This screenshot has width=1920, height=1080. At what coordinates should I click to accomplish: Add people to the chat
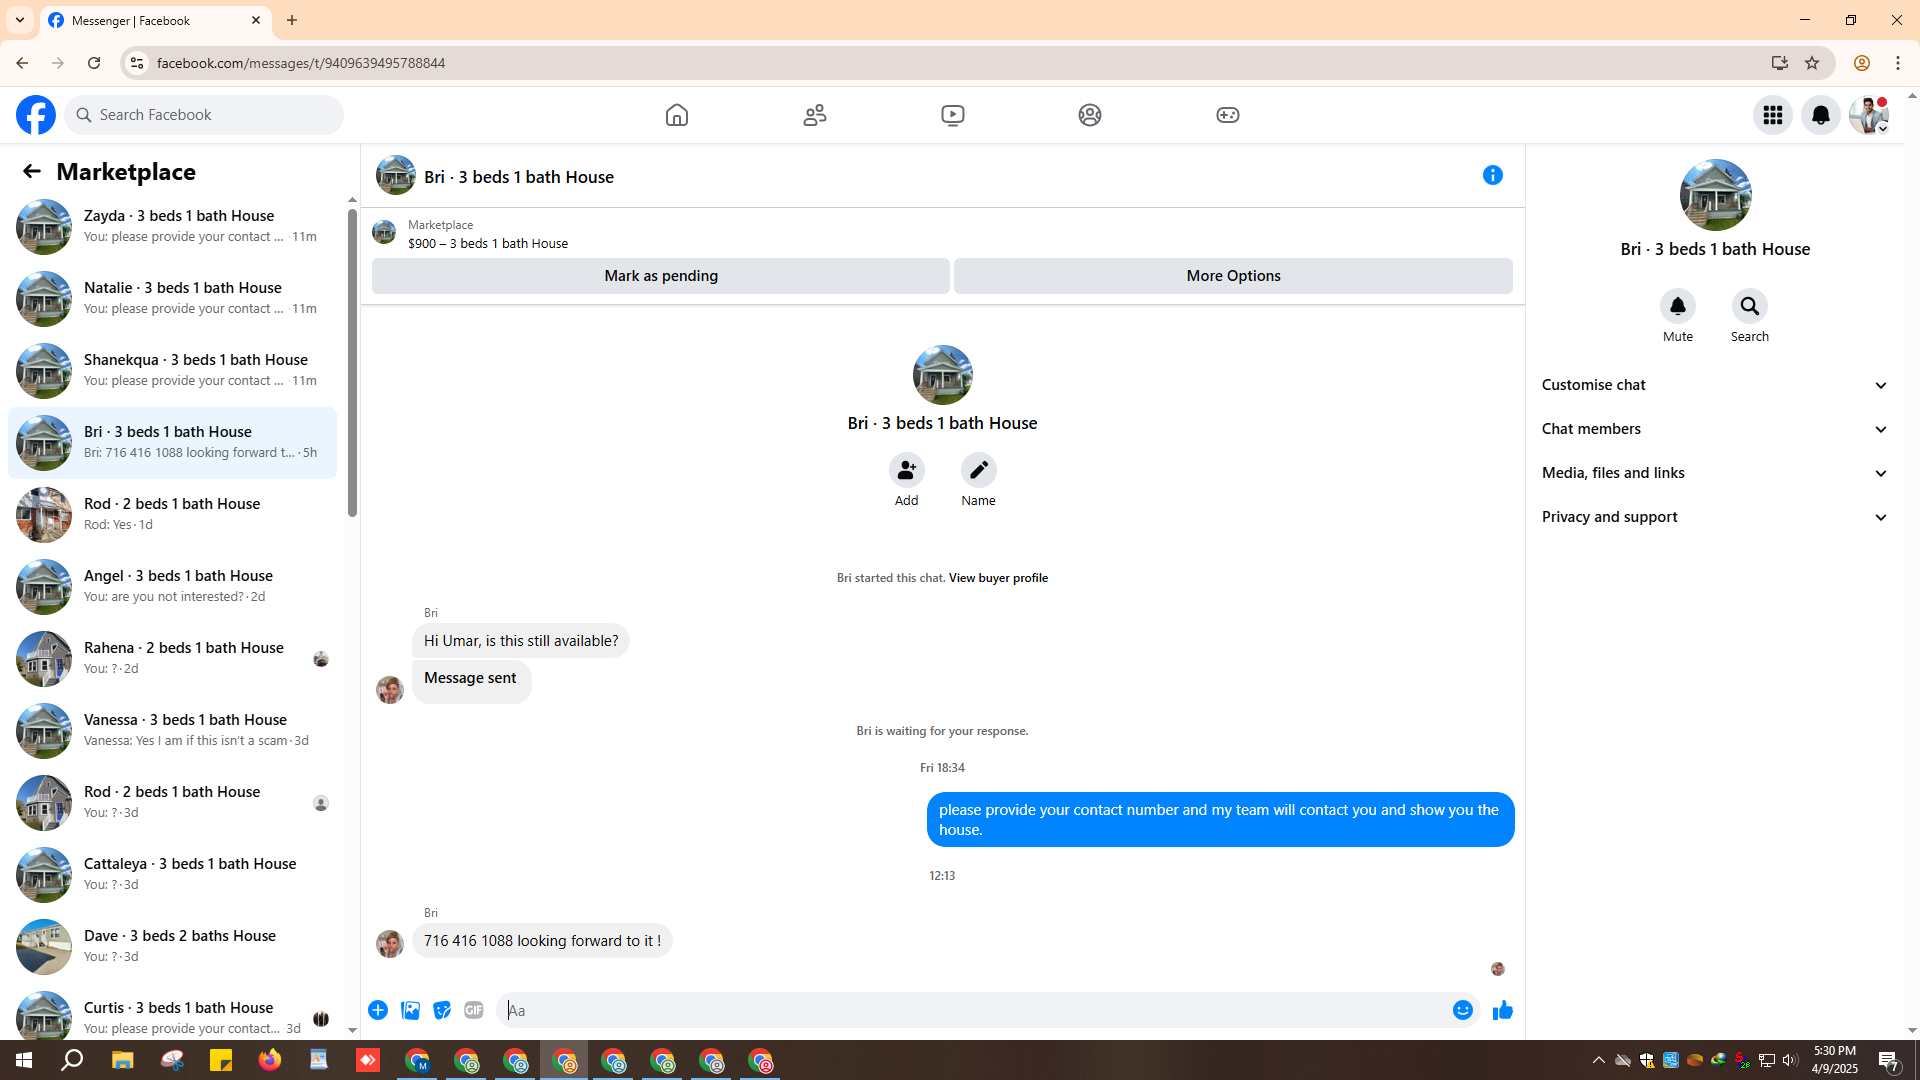click(x=907, y=470)
